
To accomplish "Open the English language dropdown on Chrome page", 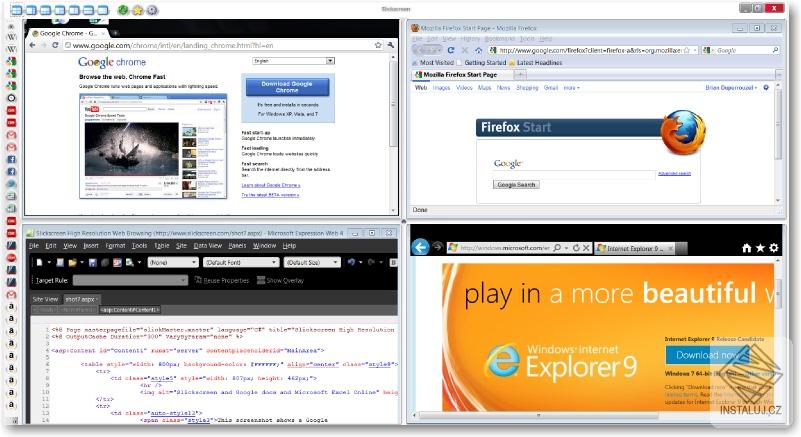I will [x=294, y=61].
